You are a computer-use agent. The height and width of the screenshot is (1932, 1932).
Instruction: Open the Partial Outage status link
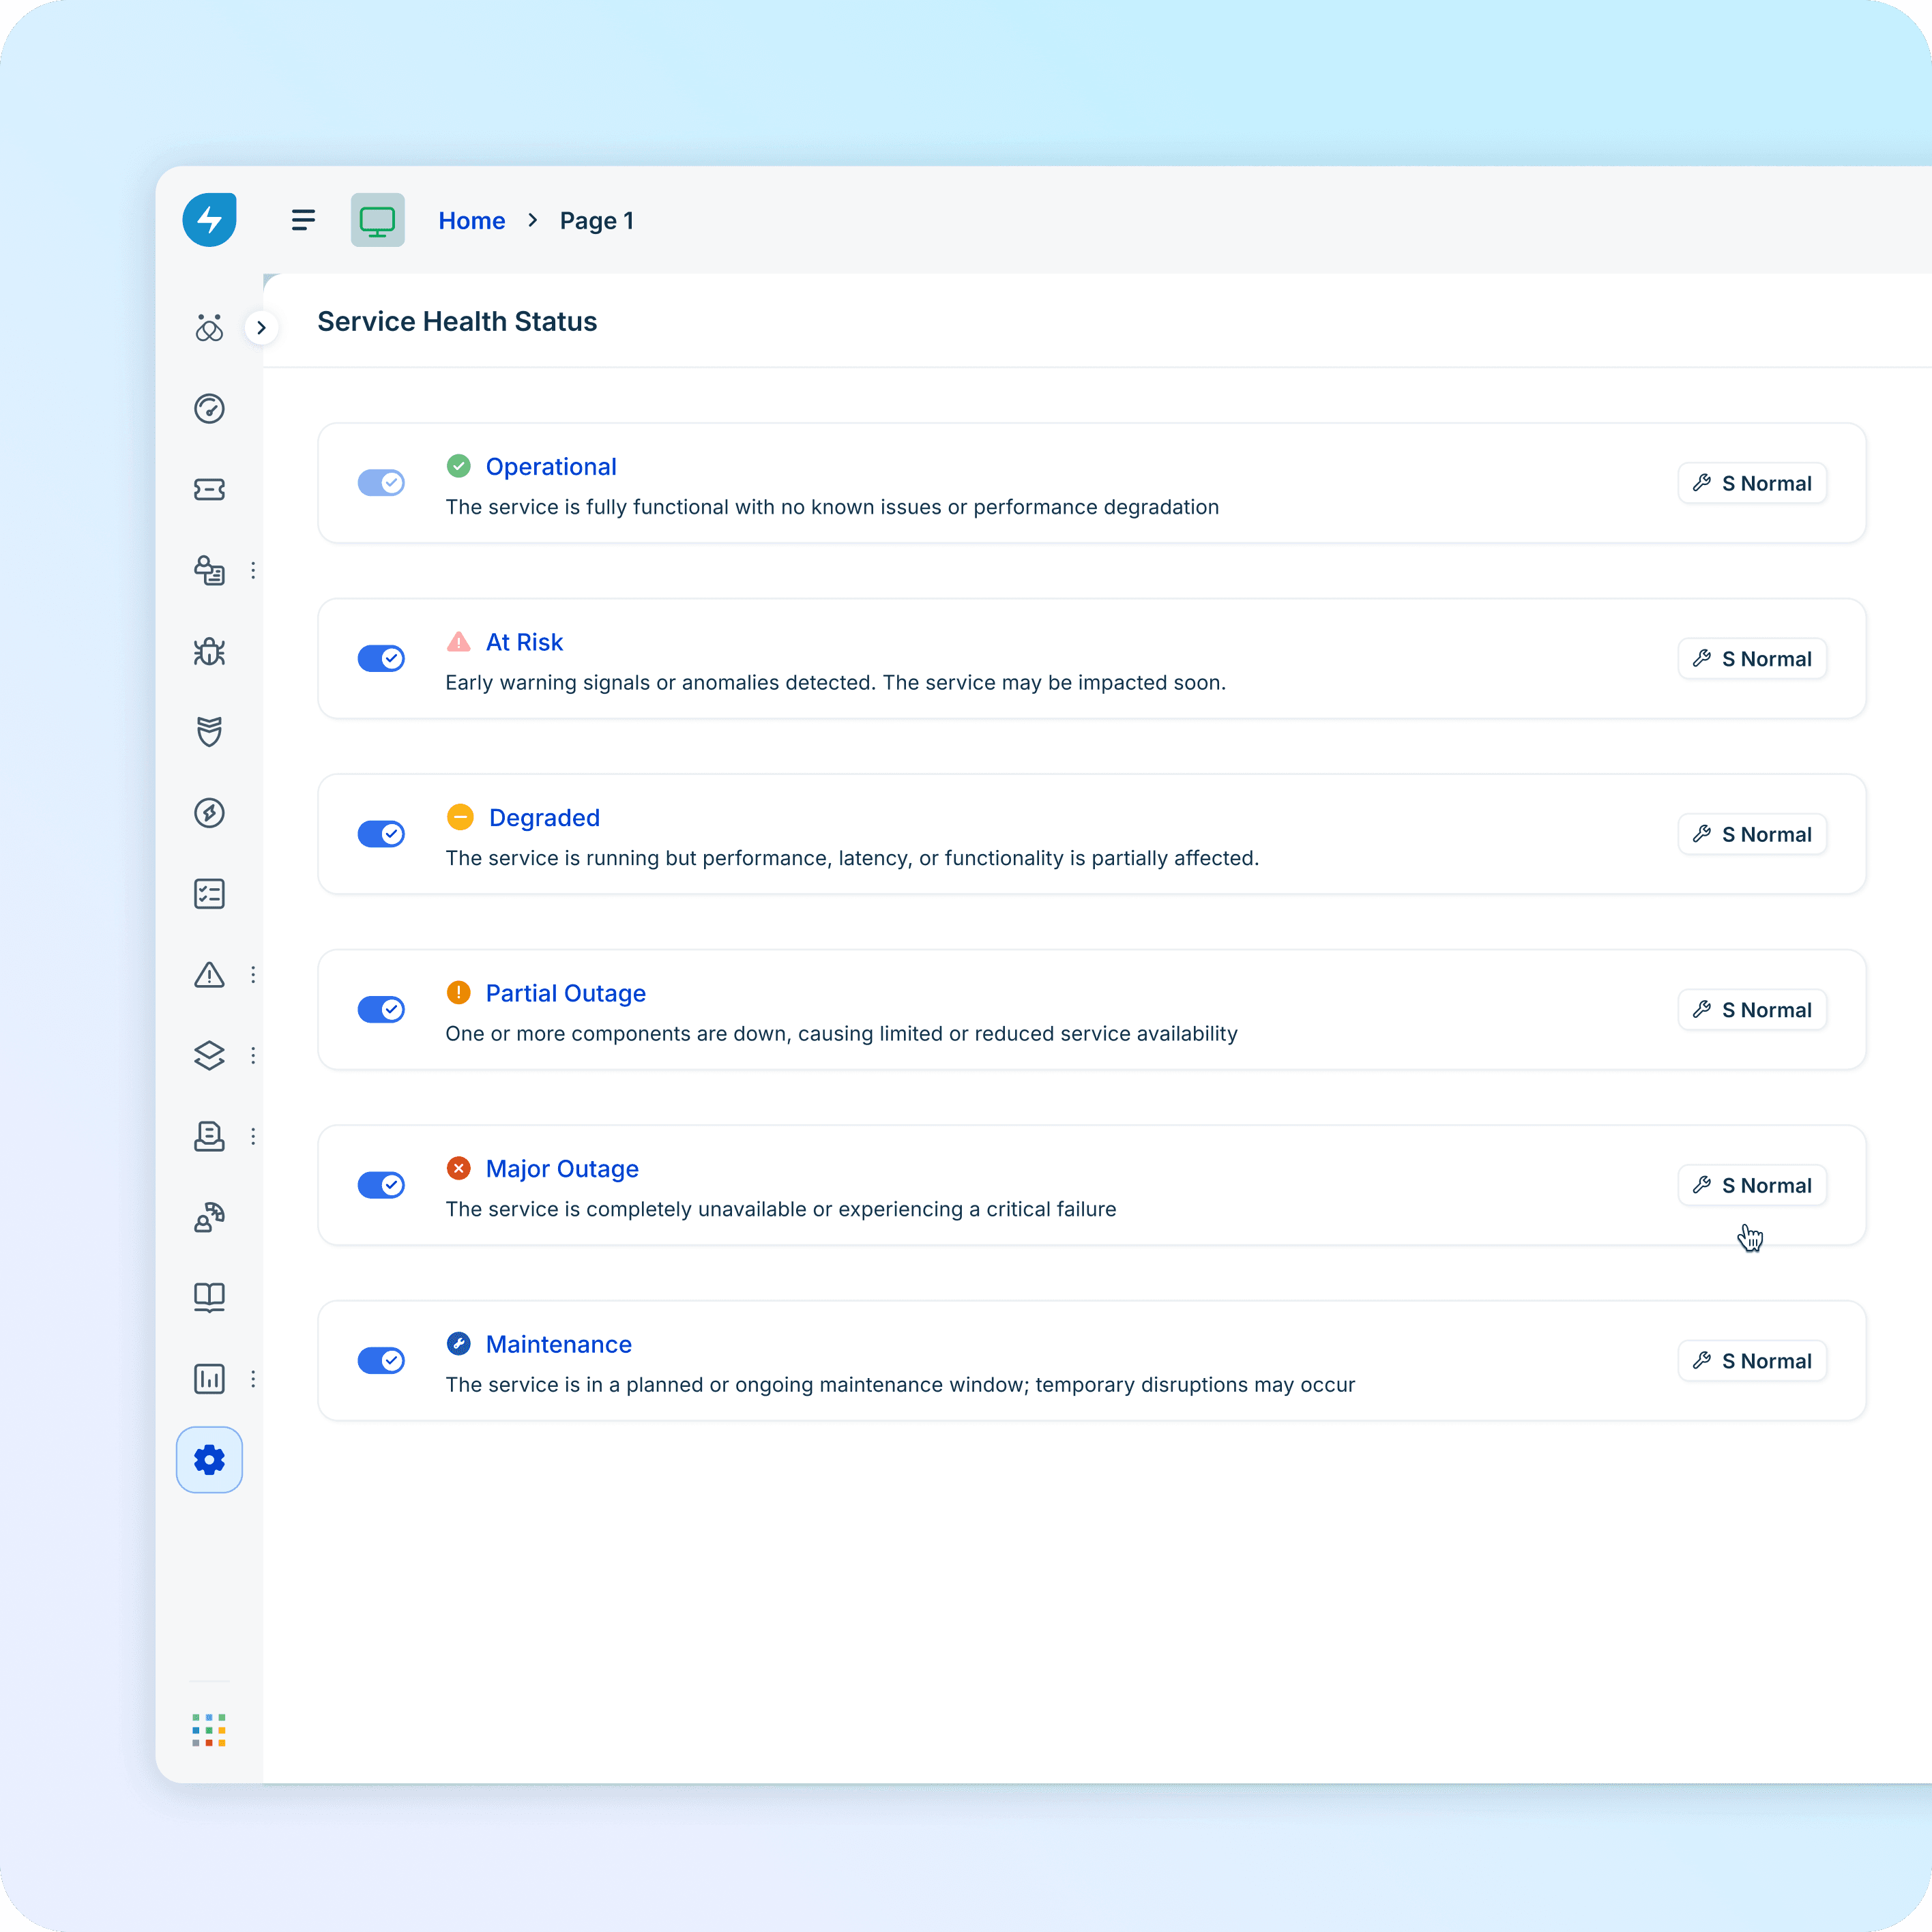(x=566, y=993)
